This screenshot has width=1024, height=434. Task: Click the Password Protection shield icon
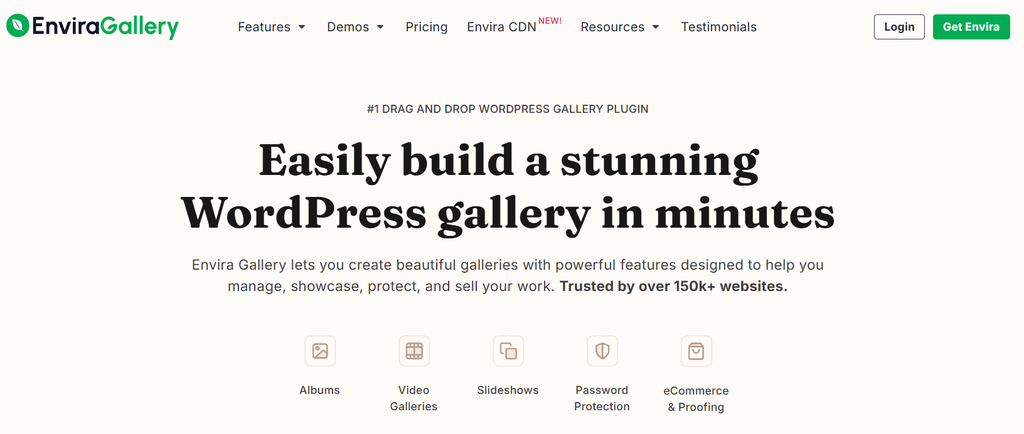tap(602, 351)
